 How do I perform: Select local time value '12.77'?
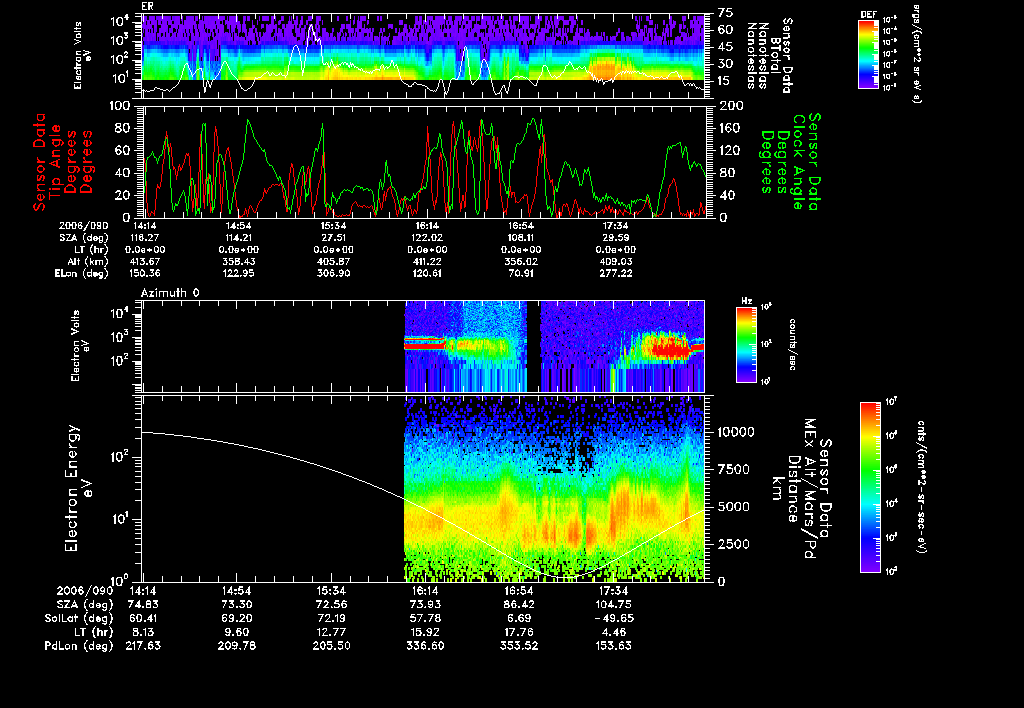[331, 632]
